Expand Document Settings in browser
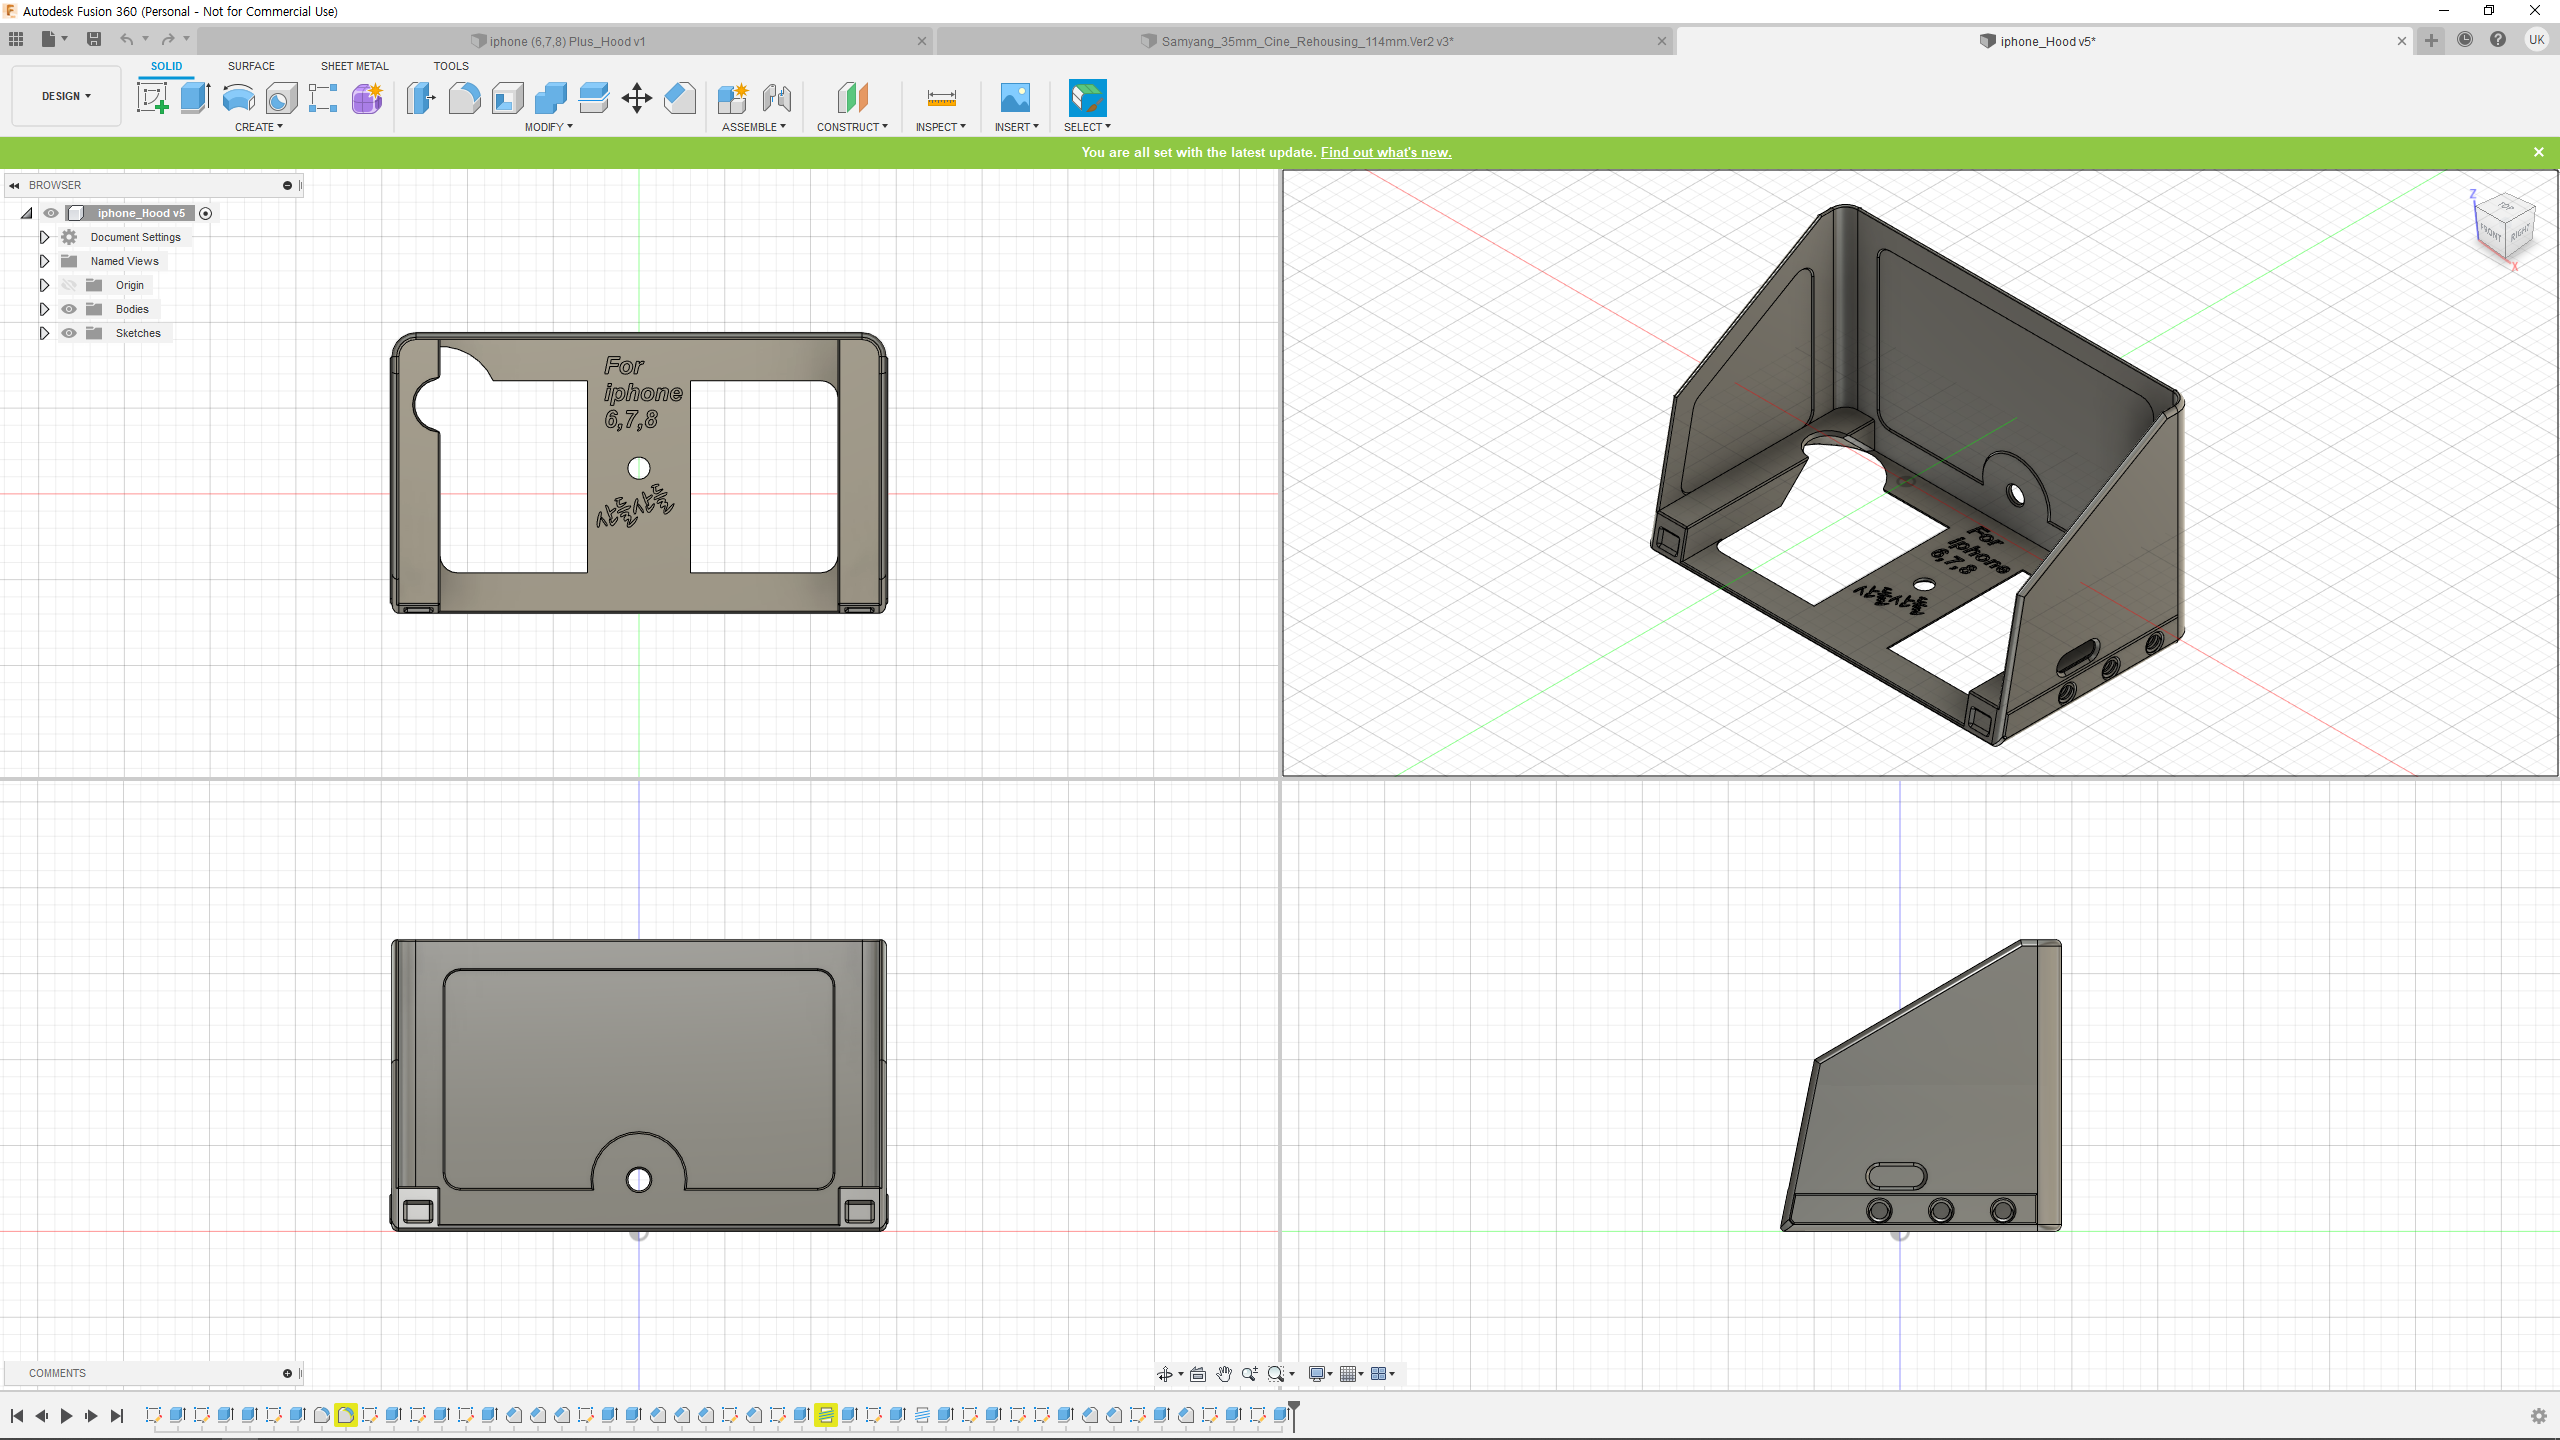Viewport: 2560px width, 1440px height. [x=44, y=237]
